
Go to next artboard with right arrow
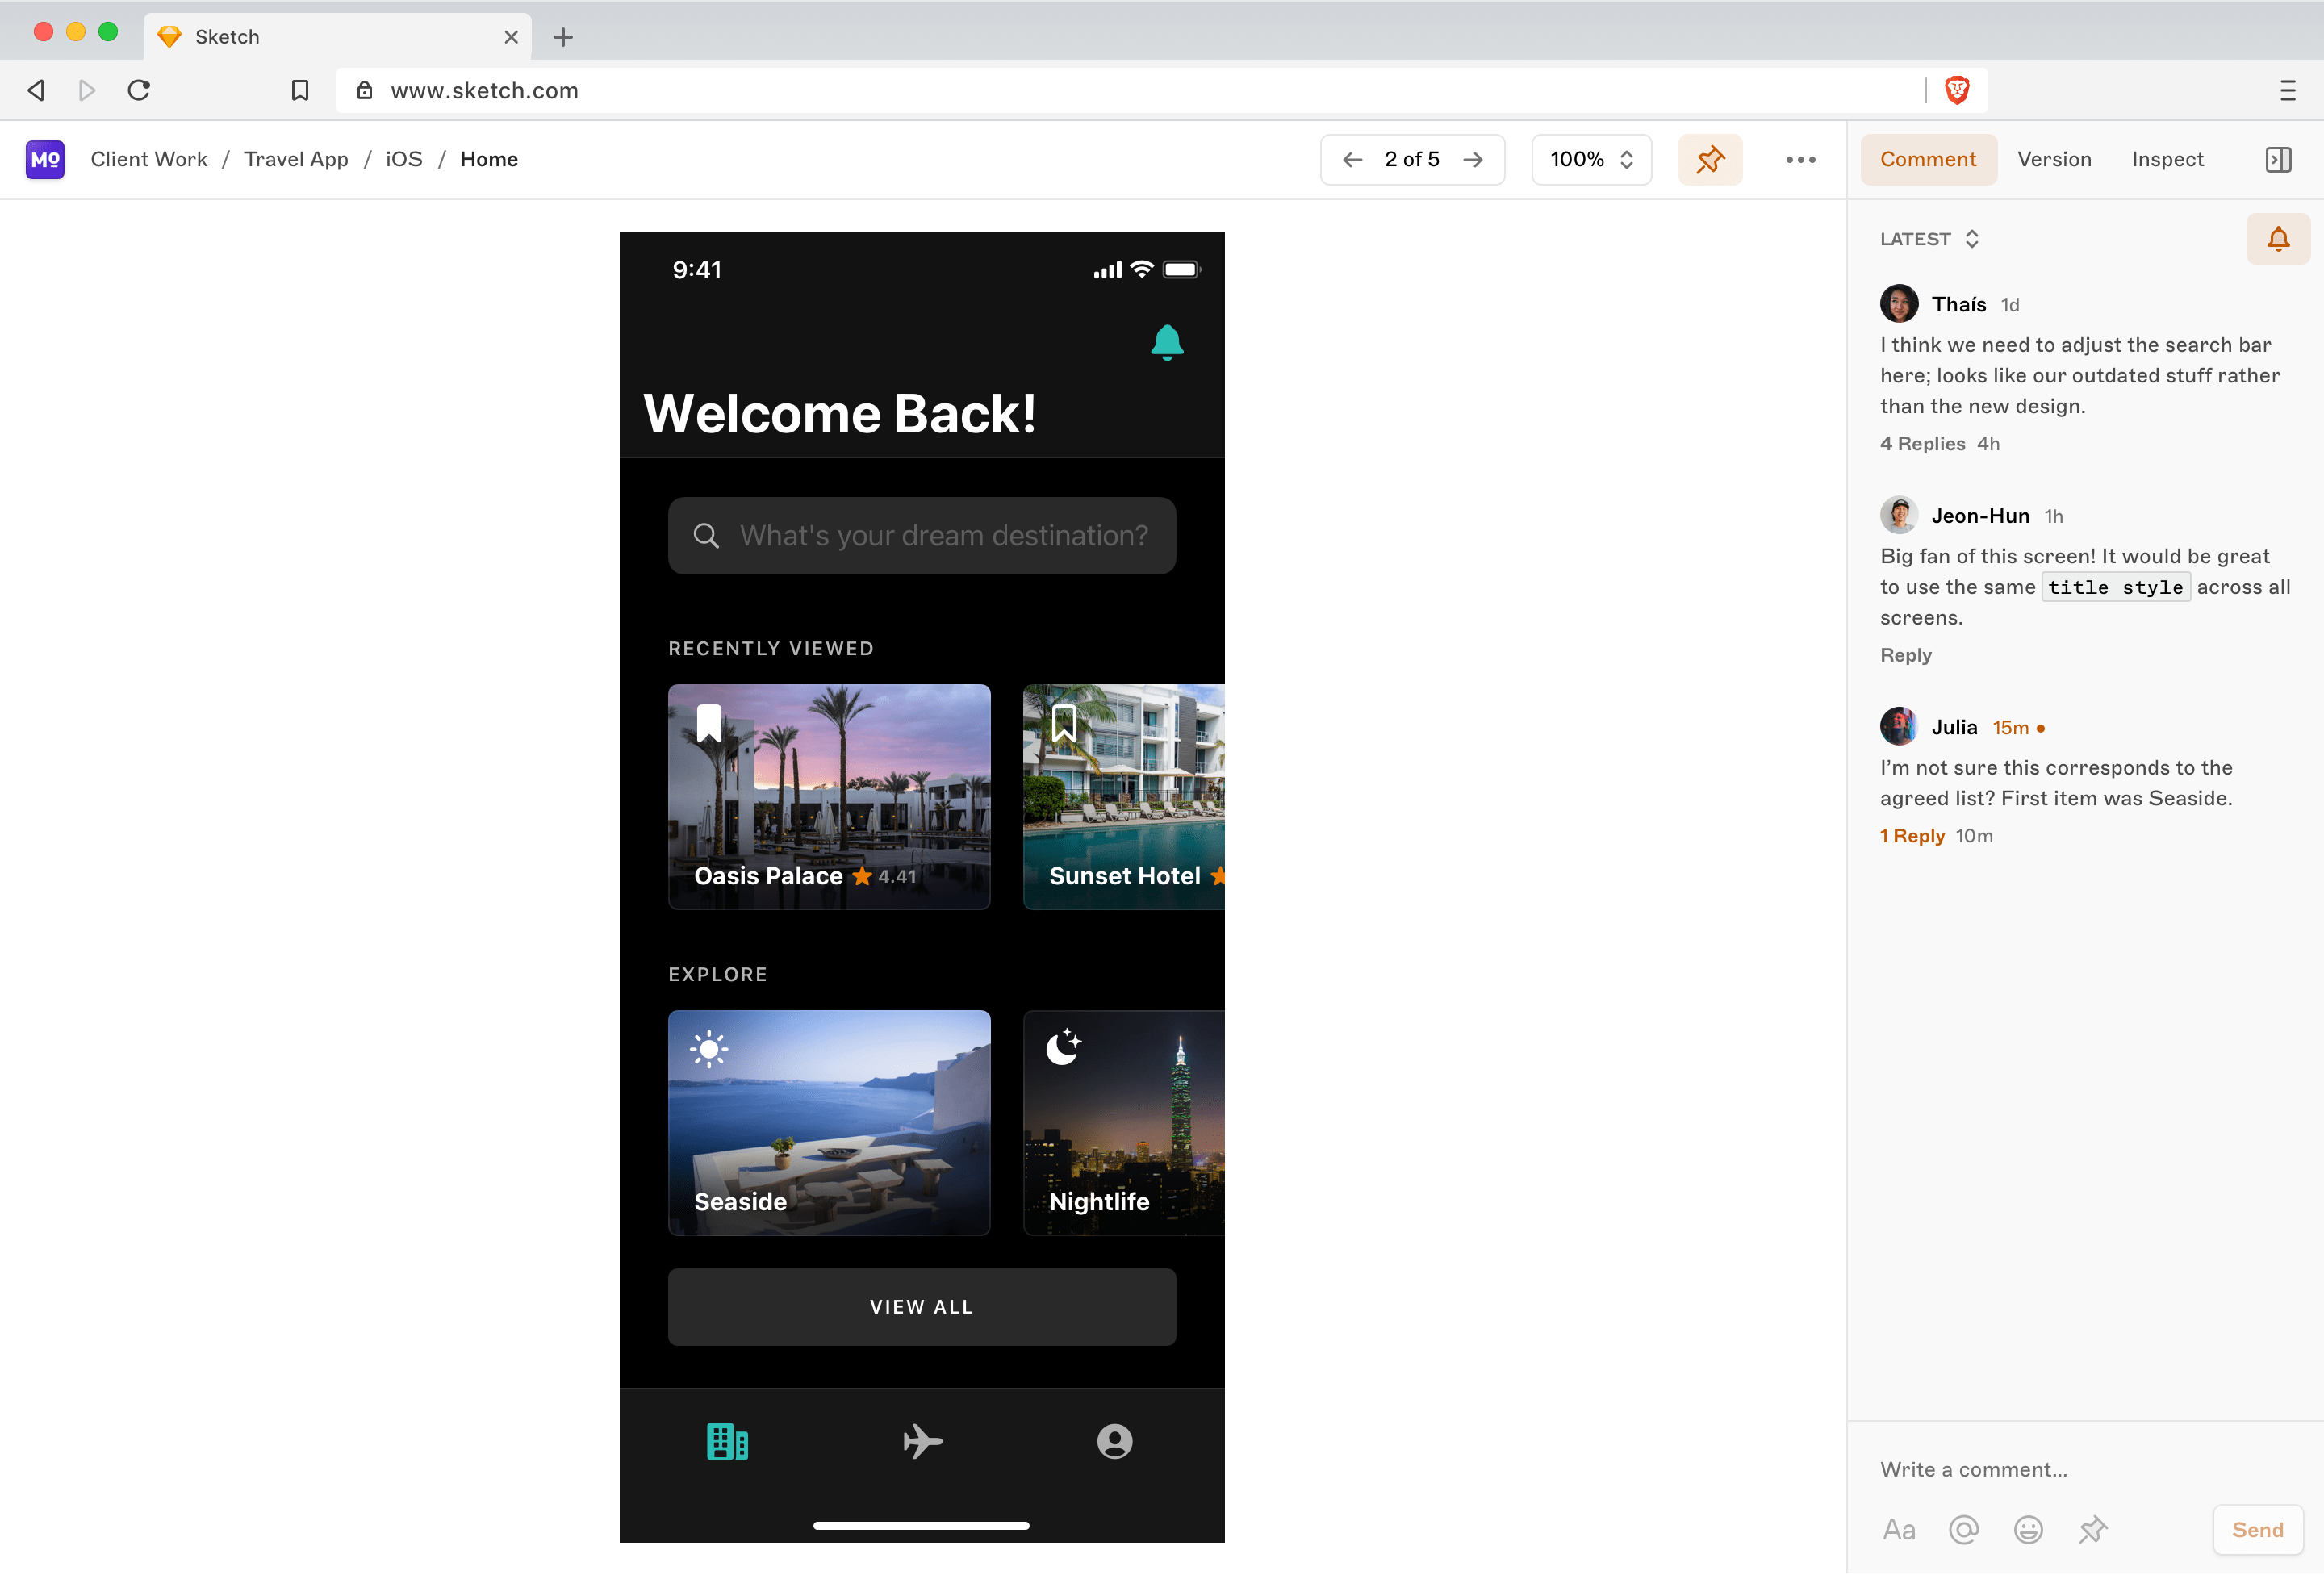(x=1472, y=160)
